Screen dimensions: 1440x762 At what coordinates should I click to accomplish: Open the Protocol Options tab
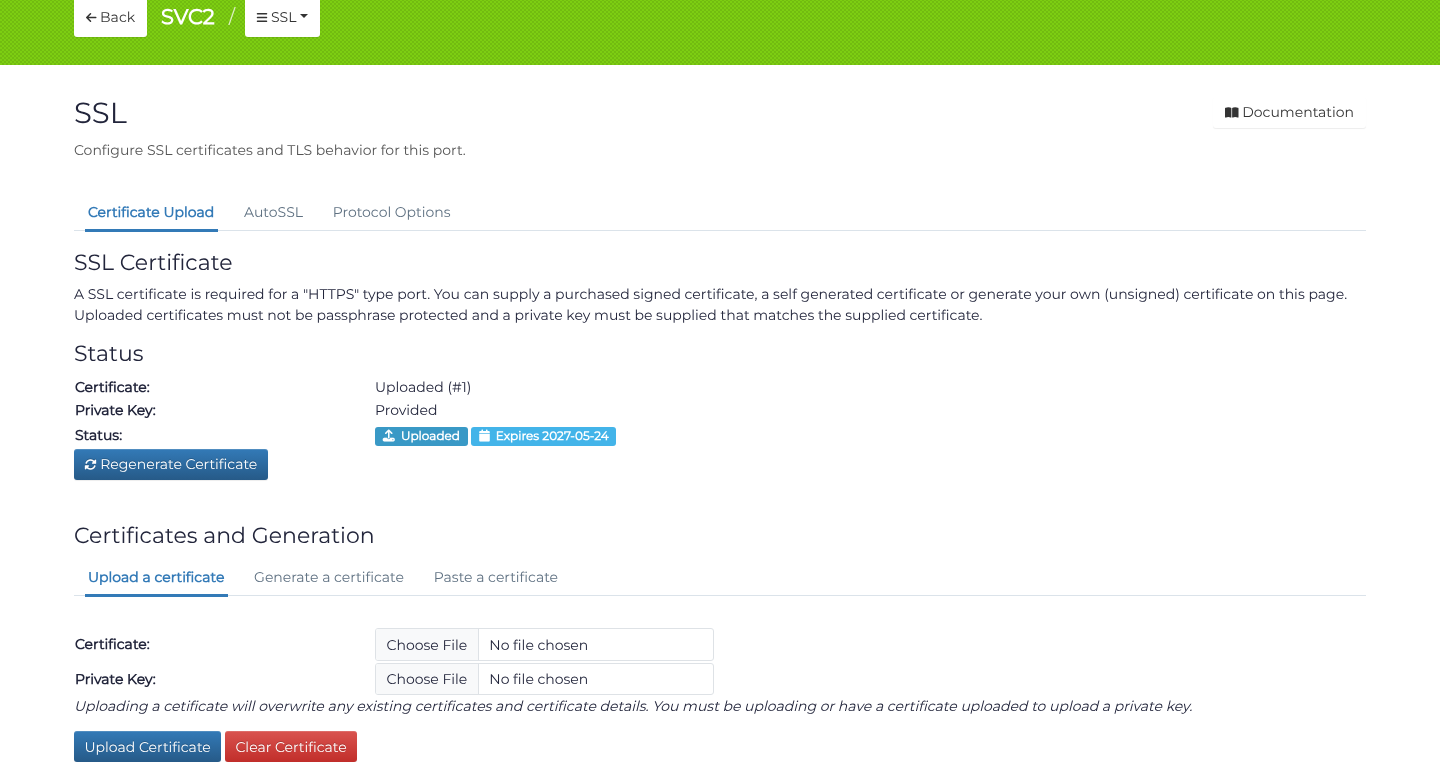392,212
